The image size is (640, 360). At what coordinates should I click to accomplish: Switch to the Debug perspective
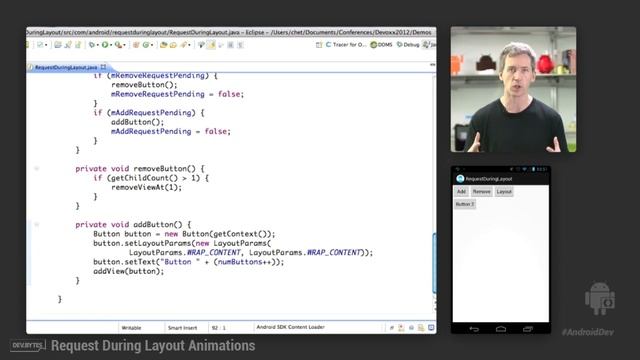point(408,45)
